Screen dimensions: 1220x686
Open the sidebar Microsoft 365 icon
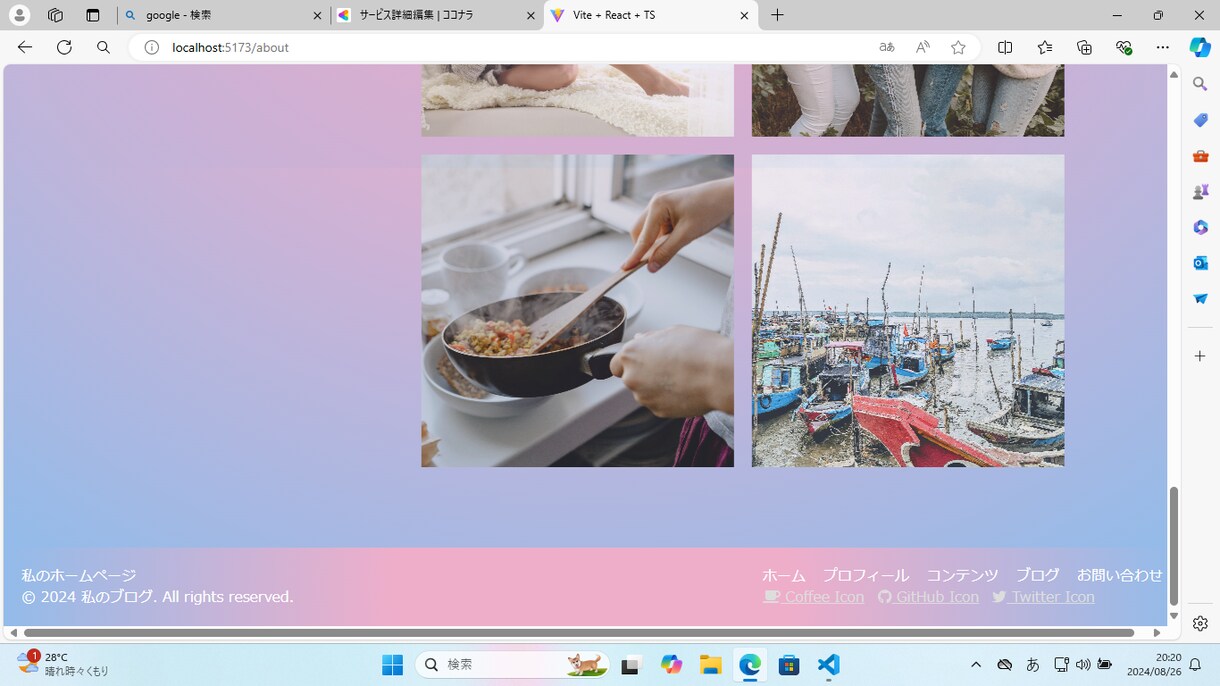tap(1200, 227)
